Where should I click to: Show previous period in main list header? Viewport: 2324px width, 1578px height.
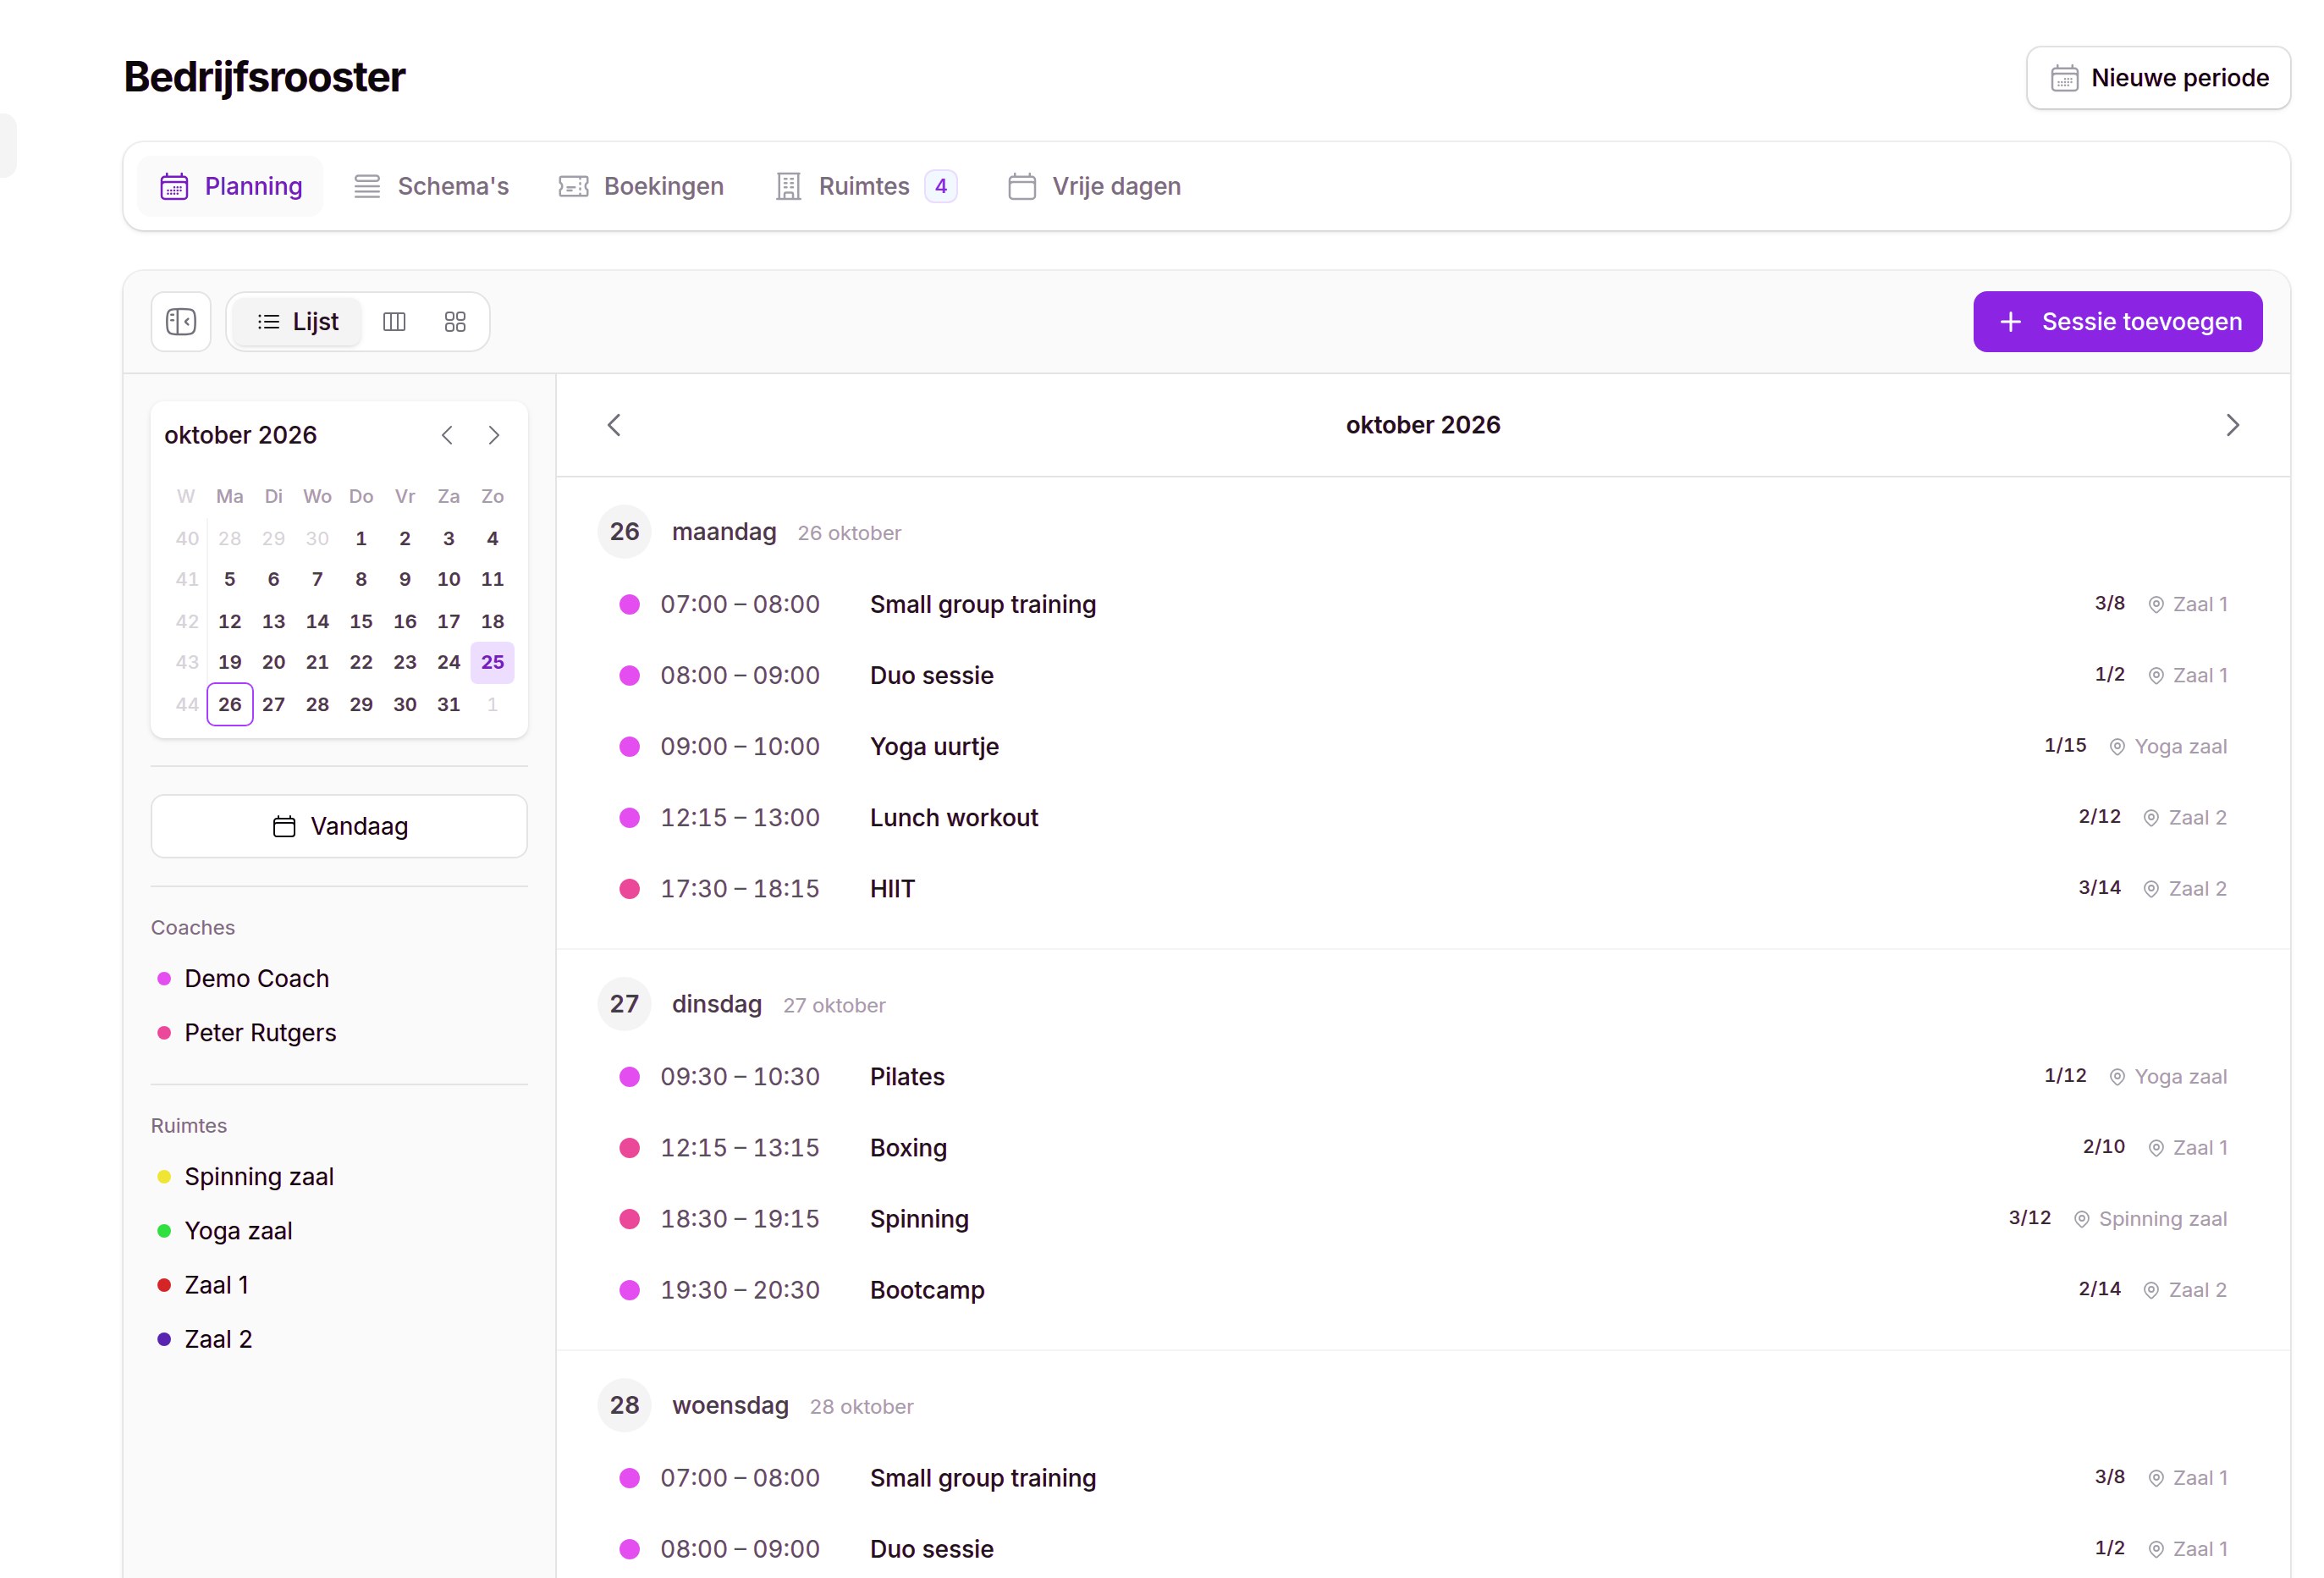[614, 425]
